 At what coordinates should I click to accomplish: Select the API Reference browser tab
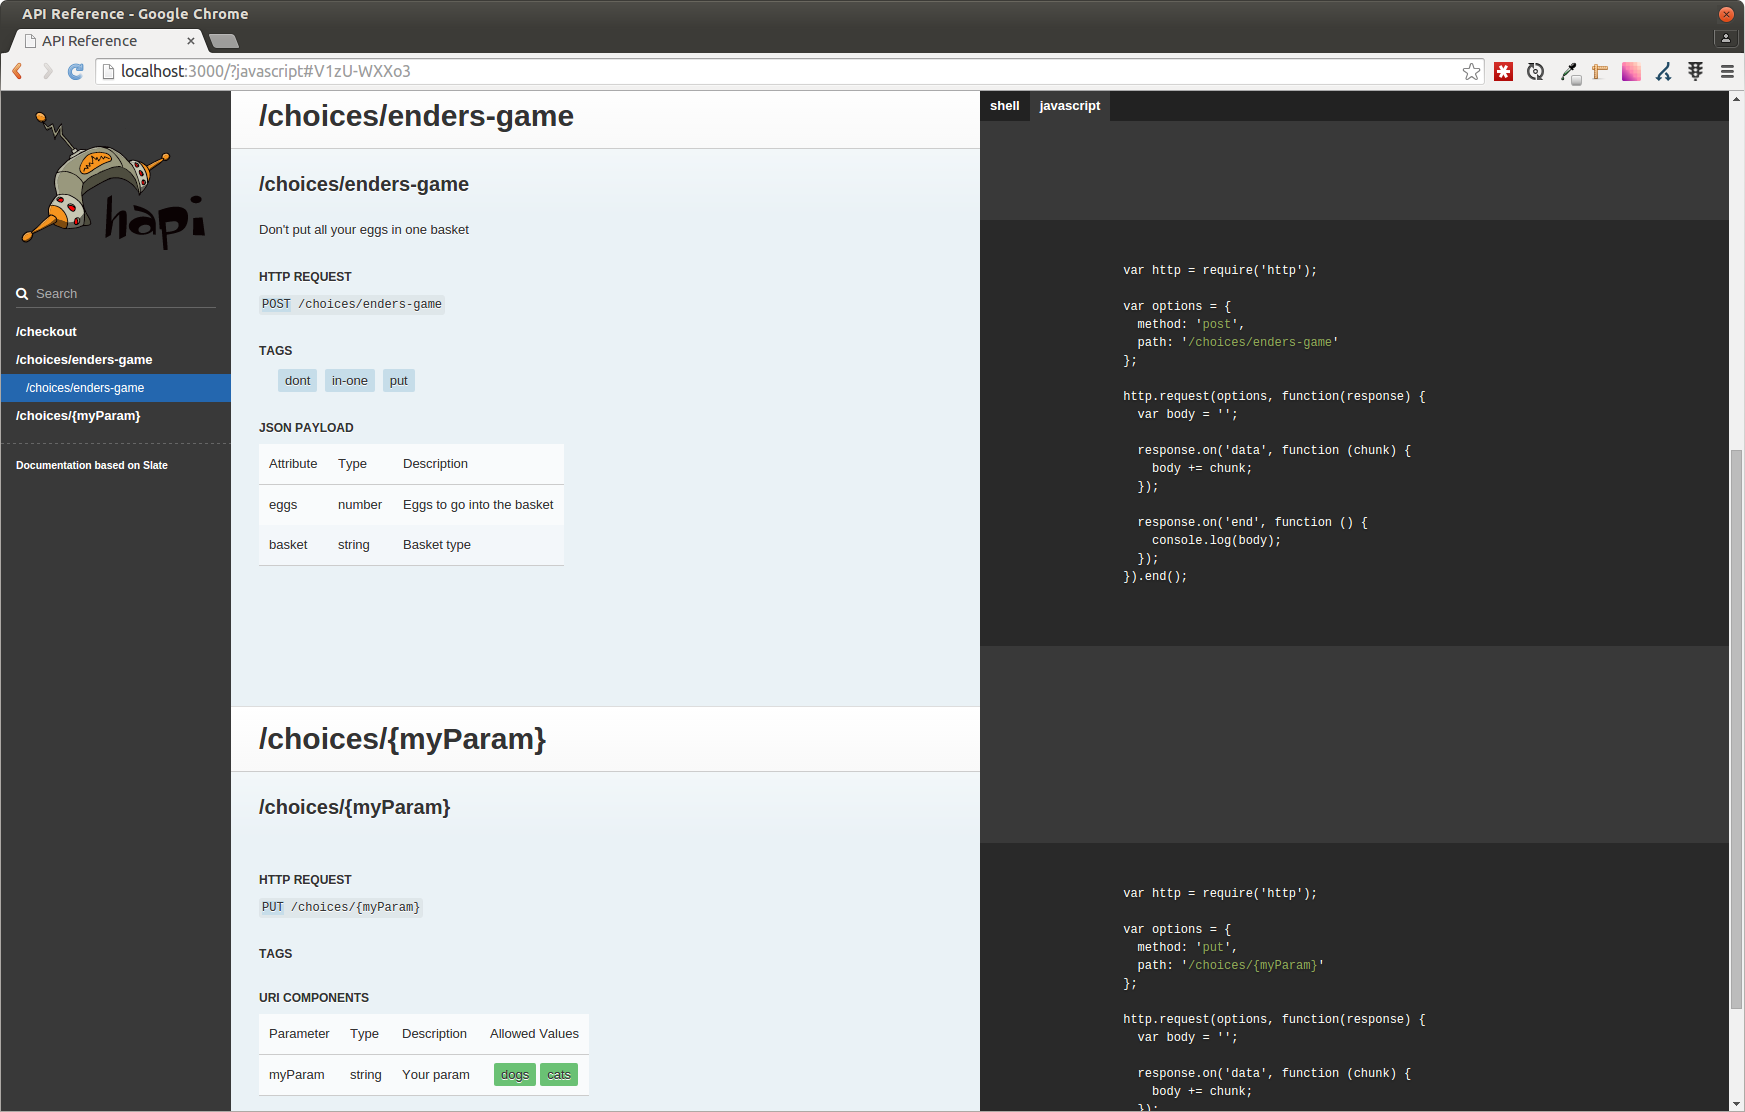pos(108,41)
